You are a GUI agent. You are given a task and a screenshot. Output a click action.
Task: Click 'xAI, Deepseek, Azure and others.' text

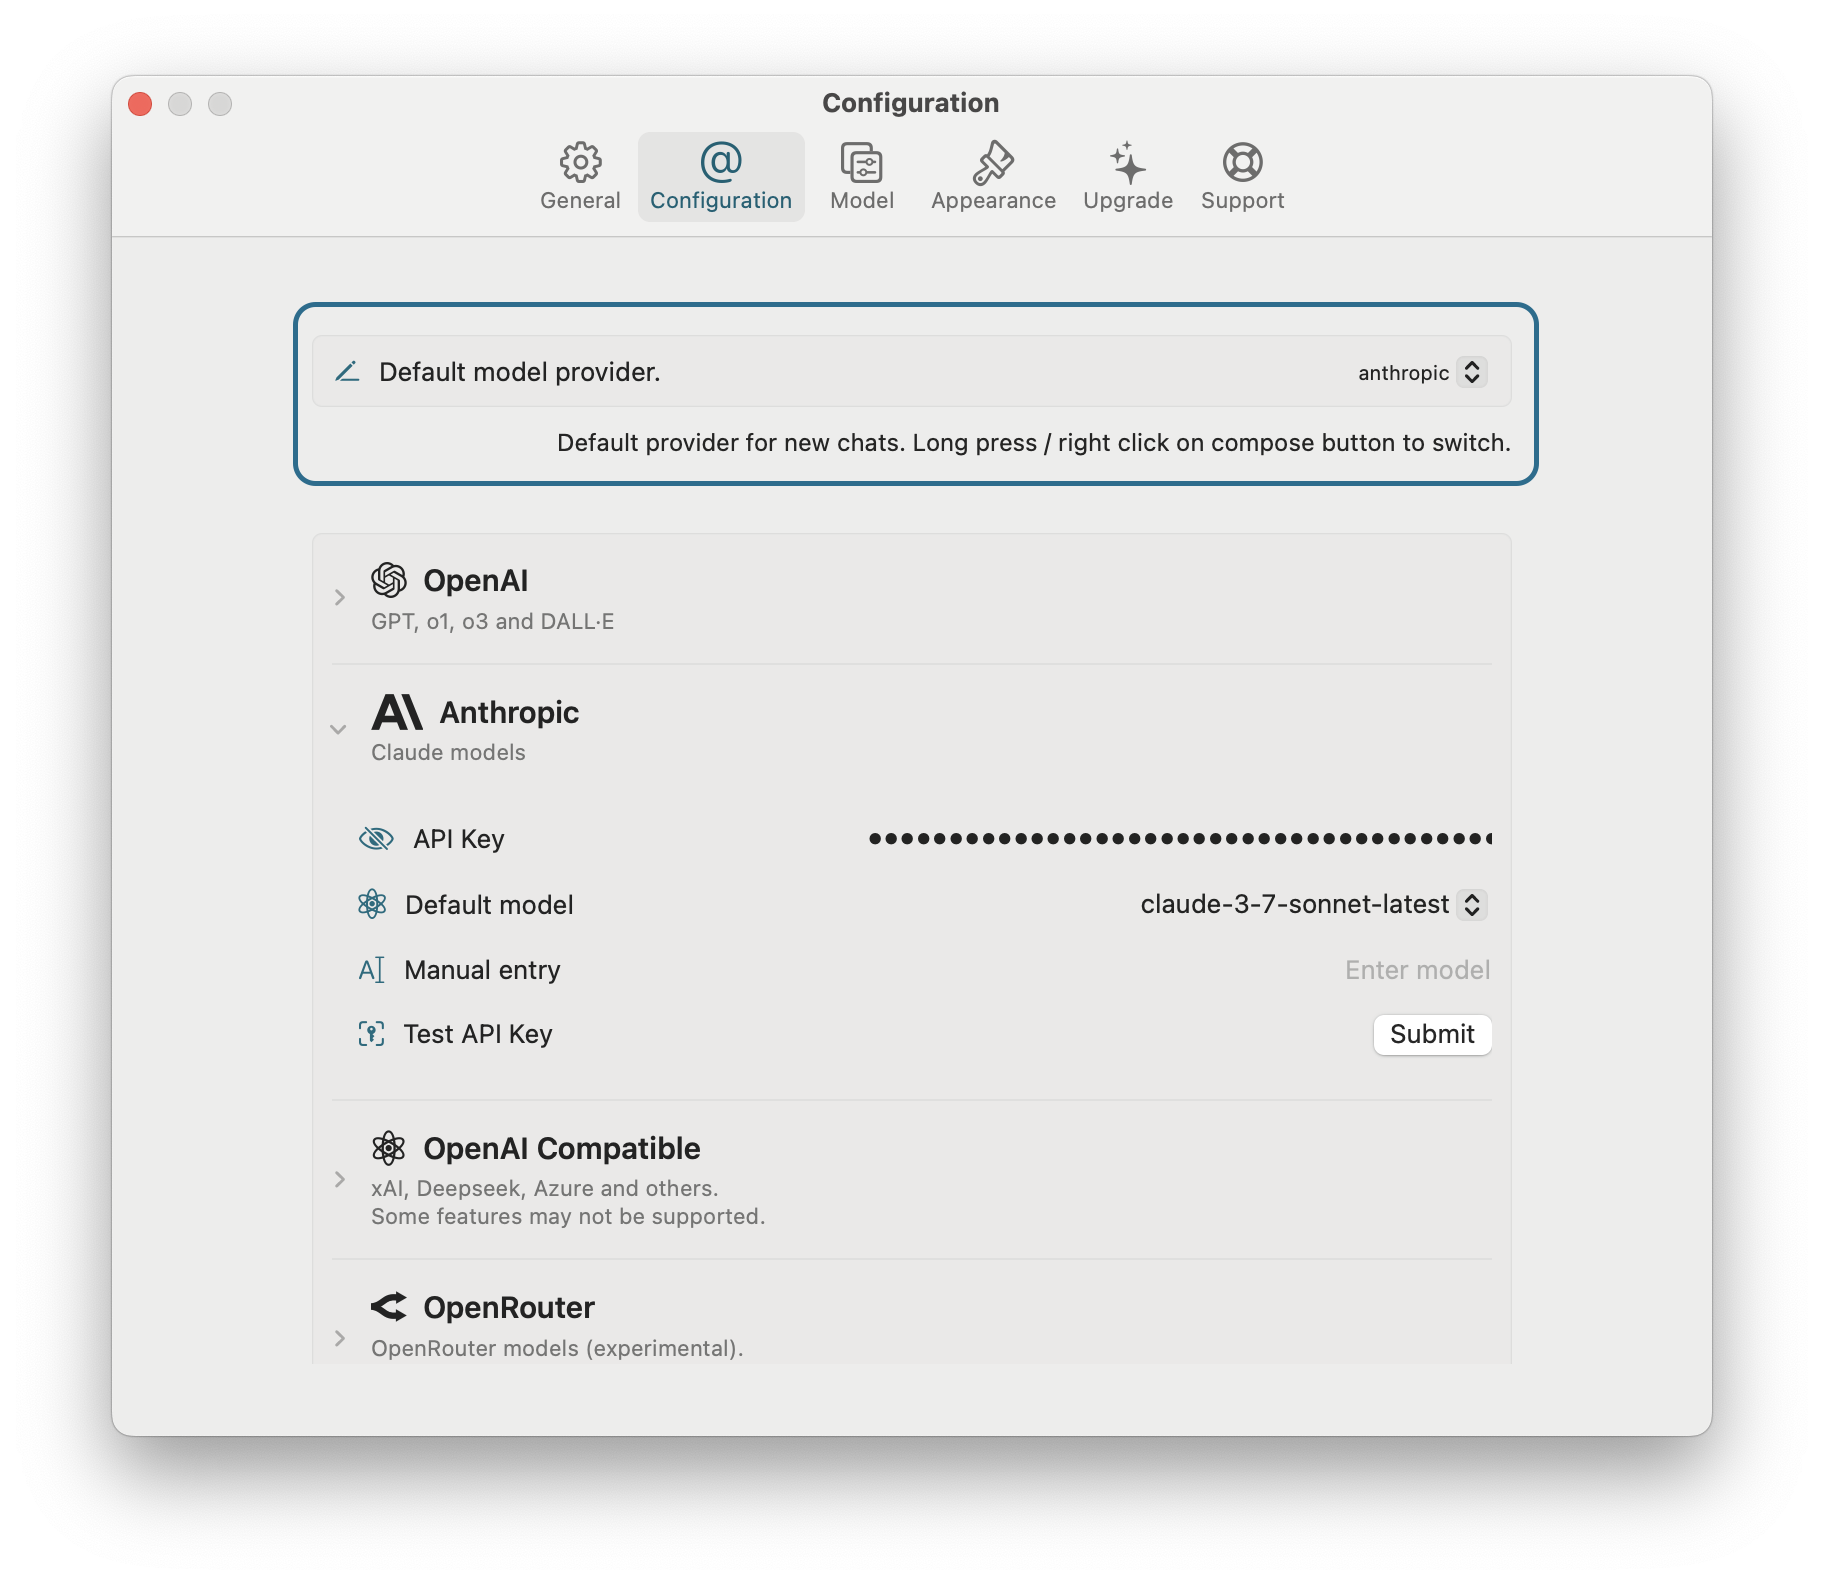[545, 1188]
